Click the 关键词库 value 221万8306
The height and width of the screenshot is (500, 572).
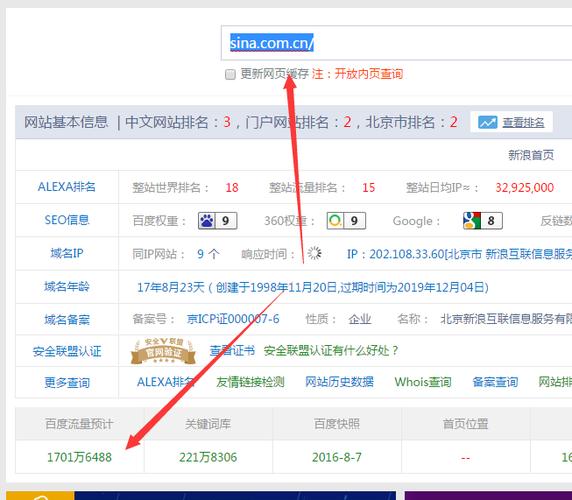[x=208, y=457]
